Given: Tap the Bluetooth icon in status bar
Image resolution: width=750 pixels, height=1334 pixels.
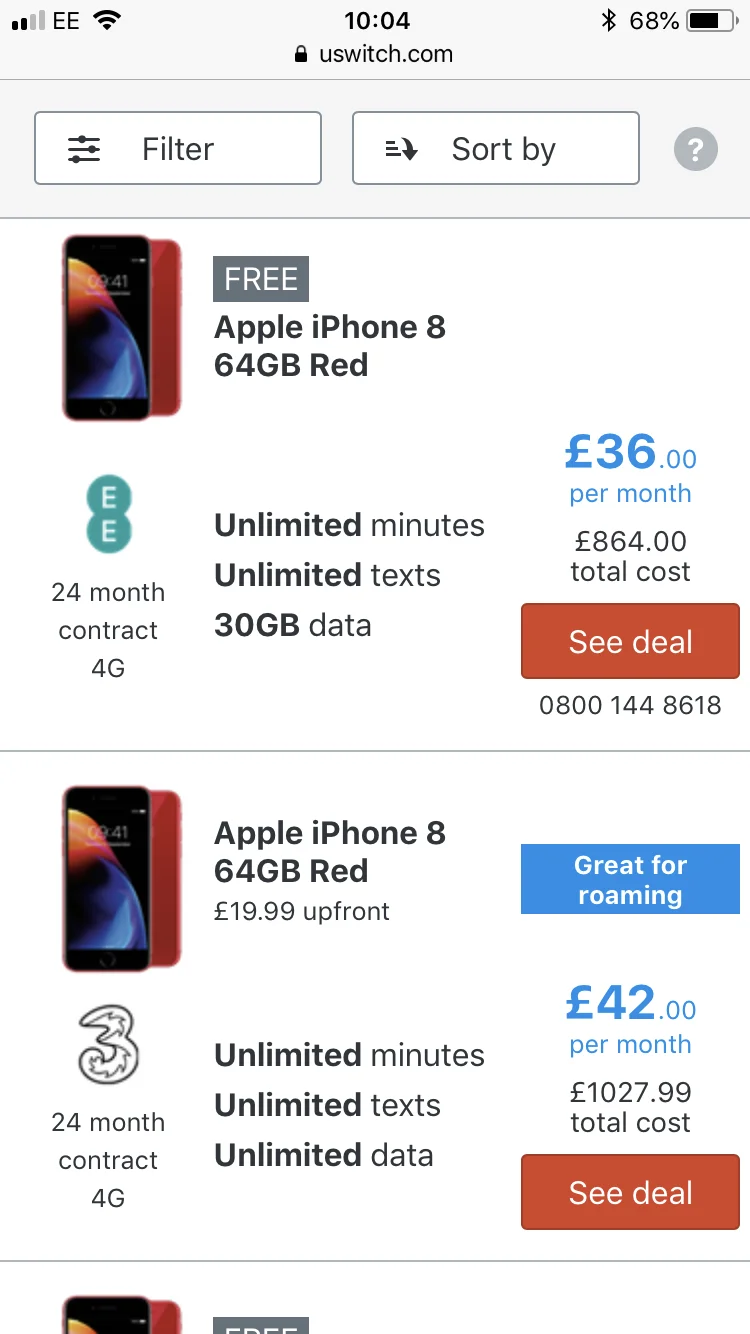Looking at the screenshot, I should 608,20.
